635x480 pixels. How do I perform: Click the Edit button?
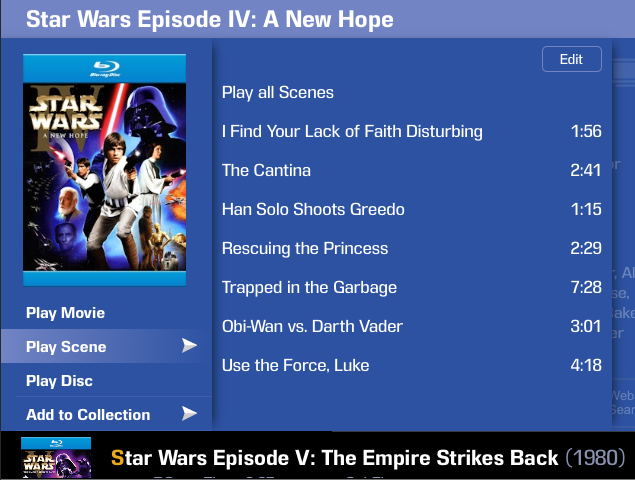[572, 59]
